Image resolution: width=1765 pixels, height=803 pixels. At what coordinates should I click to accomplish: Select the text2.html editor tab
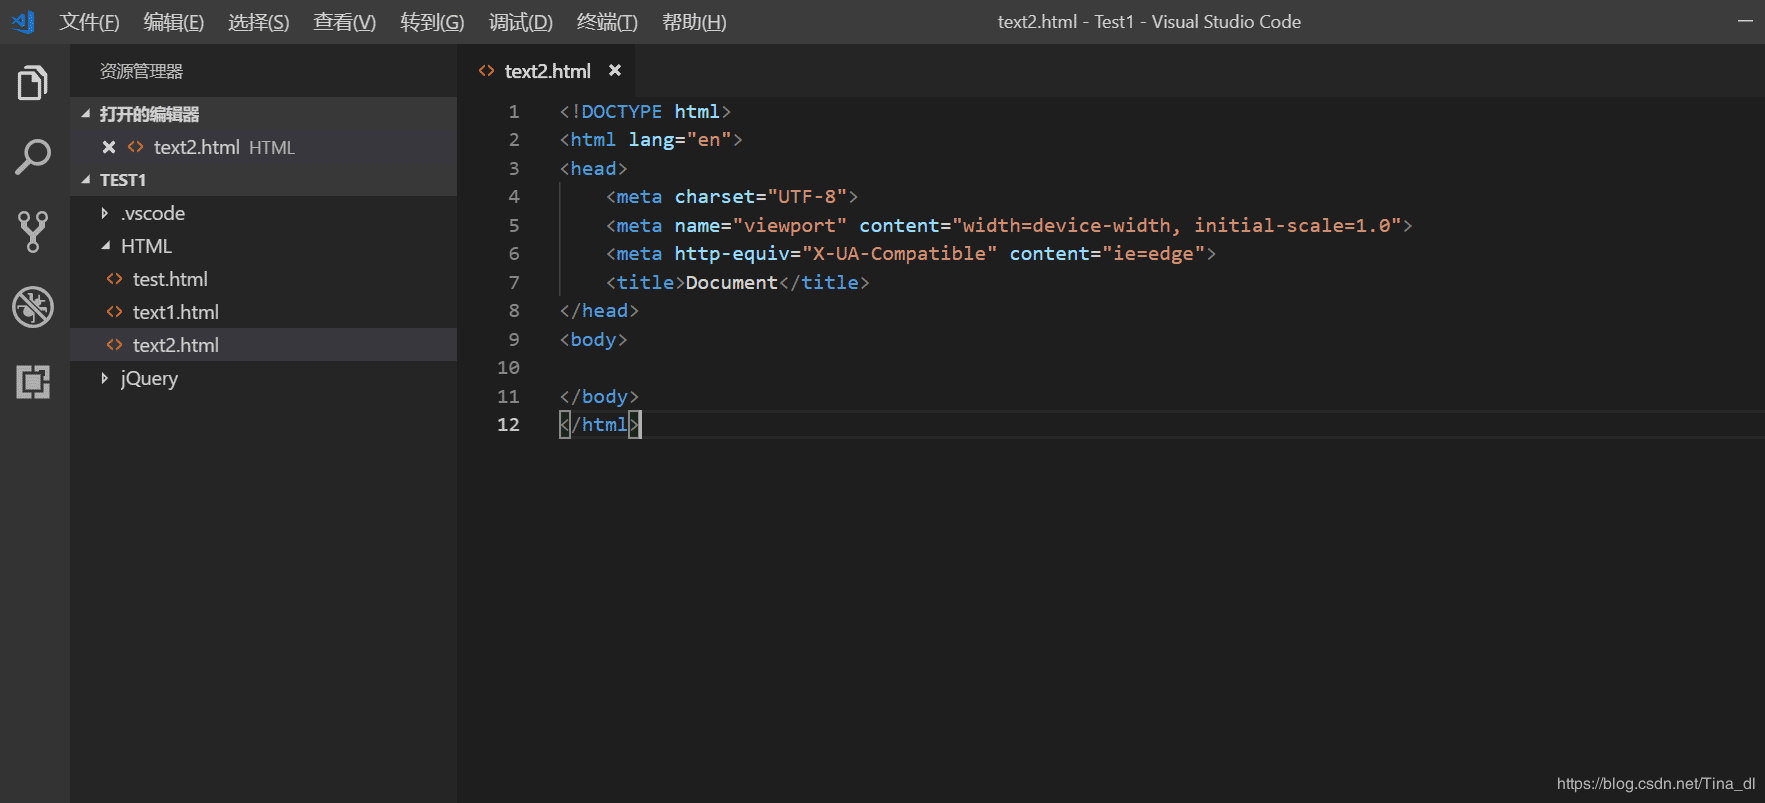point(547,71)
